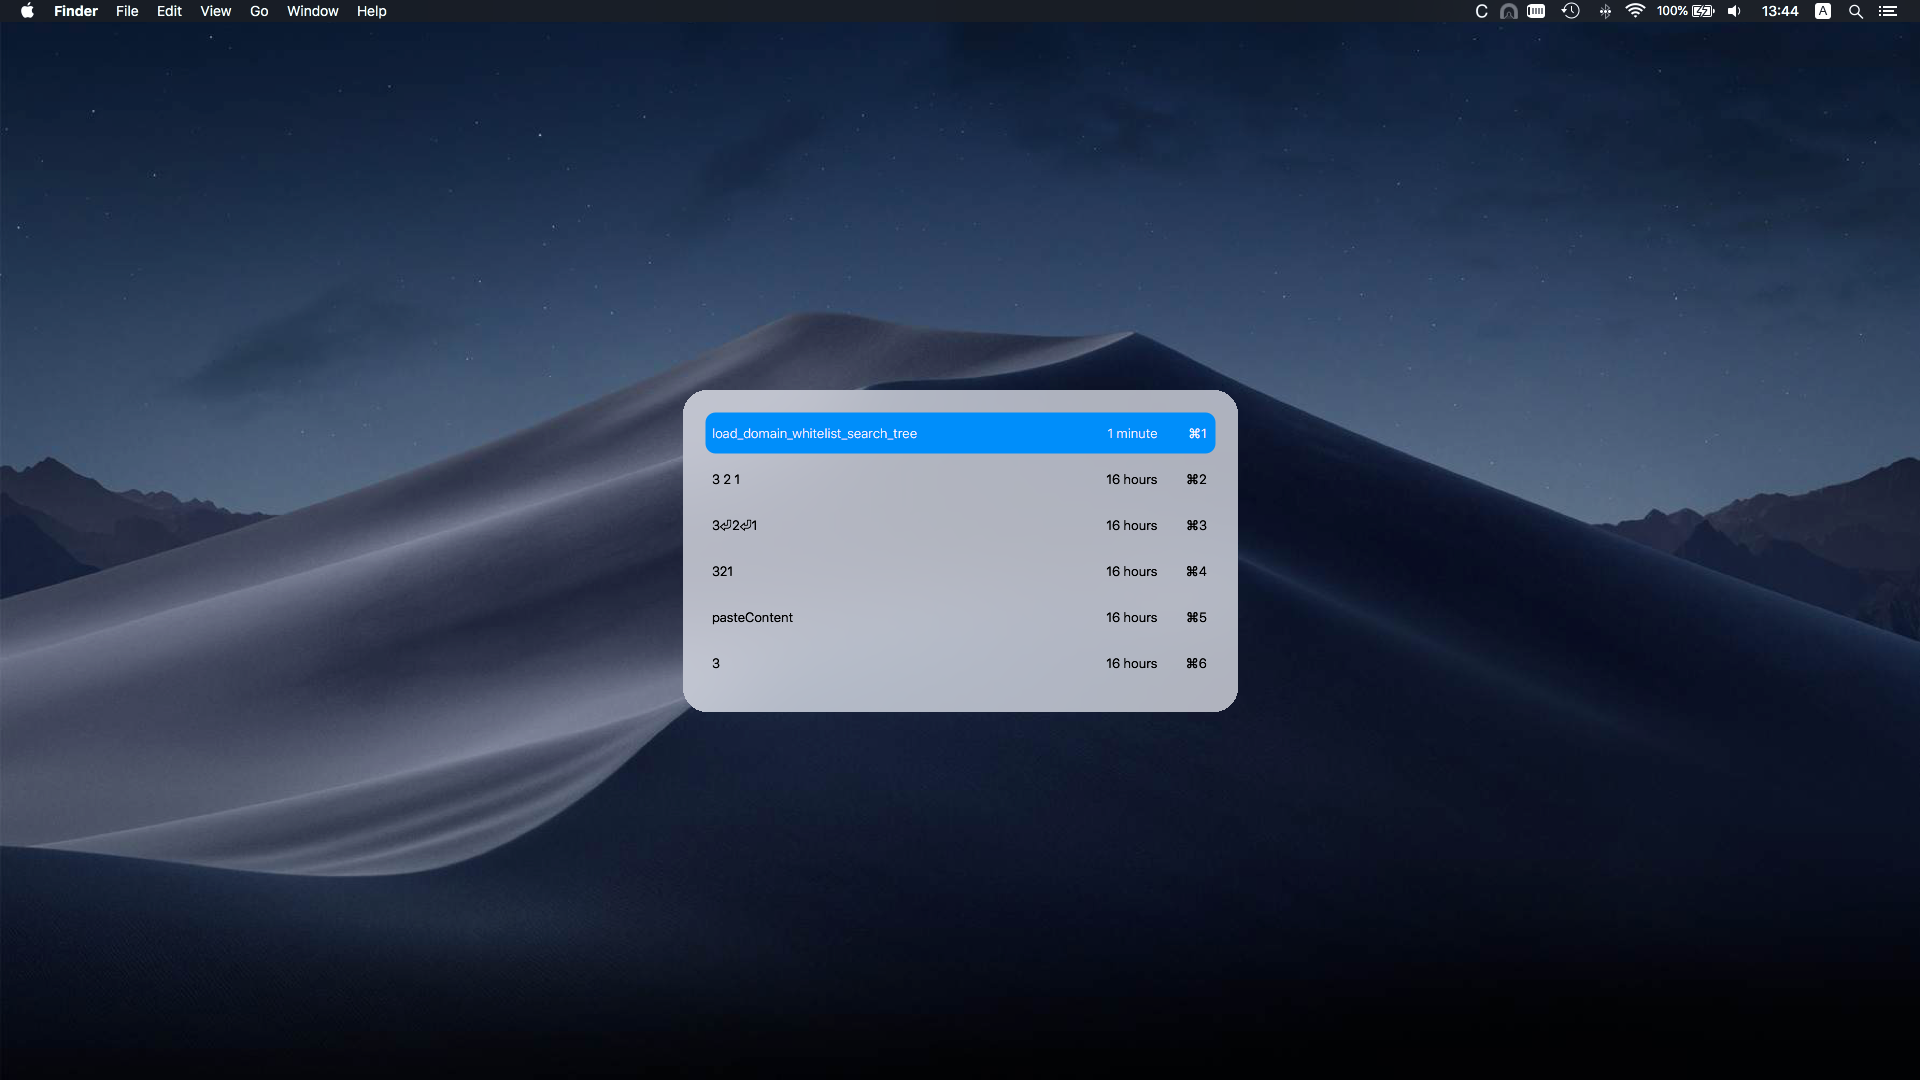
Task: Open the volume control in menu bar
Action: [x=1734, y=11]
